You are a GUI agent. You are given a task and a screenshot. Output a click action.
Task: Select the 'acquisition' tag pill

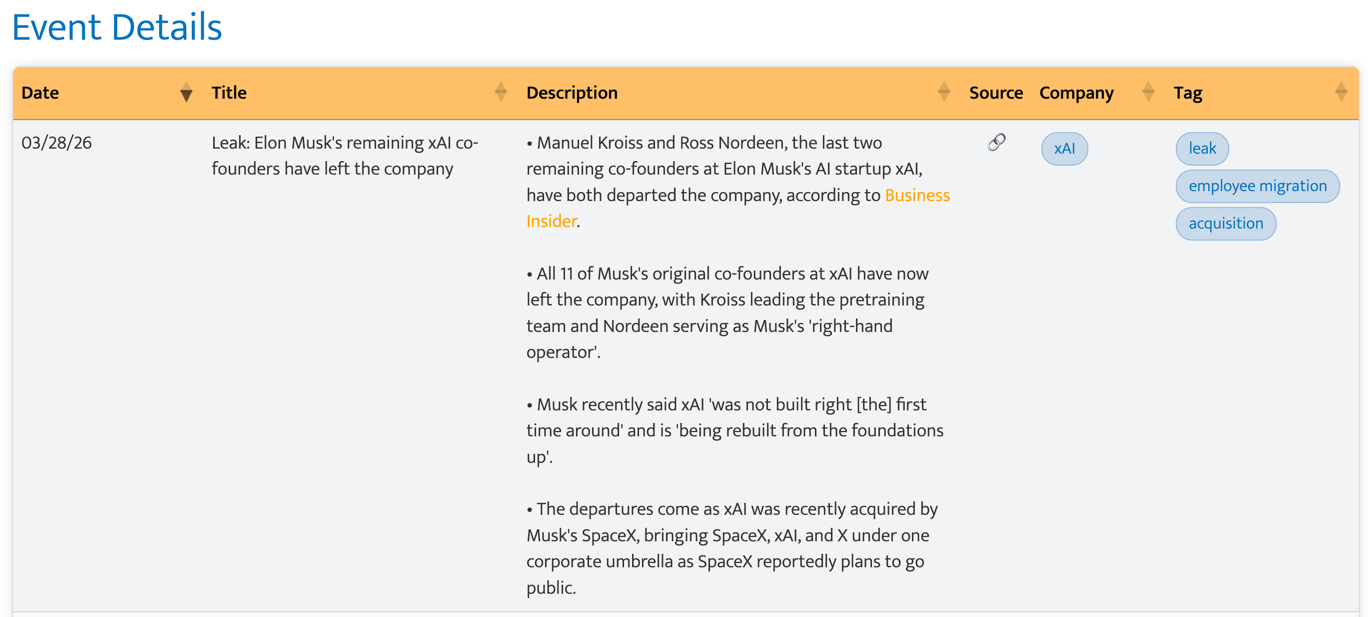(1225, 223)
